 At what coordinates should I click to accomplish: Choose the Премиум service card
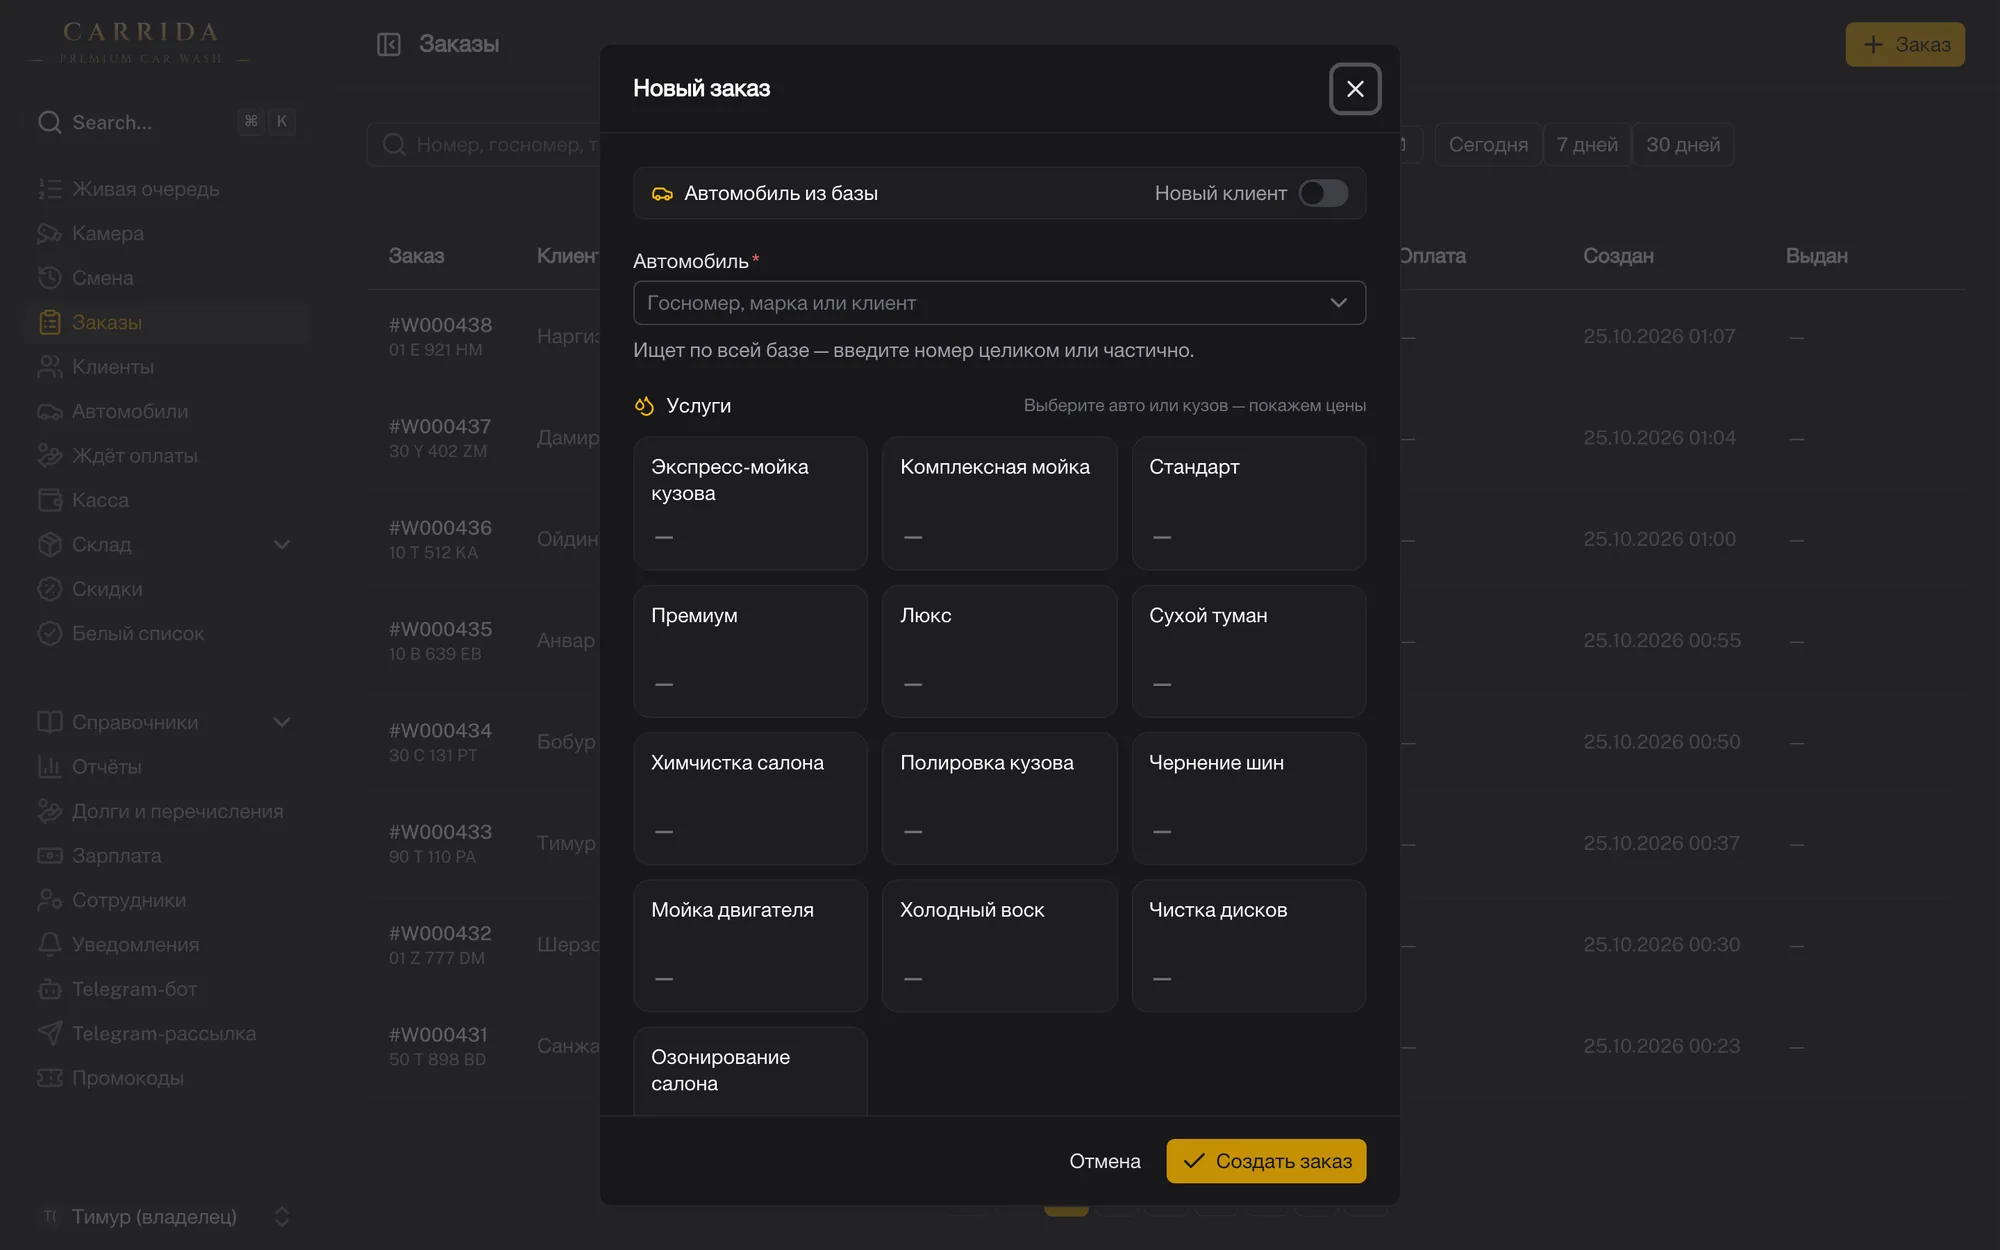point(750,651)
